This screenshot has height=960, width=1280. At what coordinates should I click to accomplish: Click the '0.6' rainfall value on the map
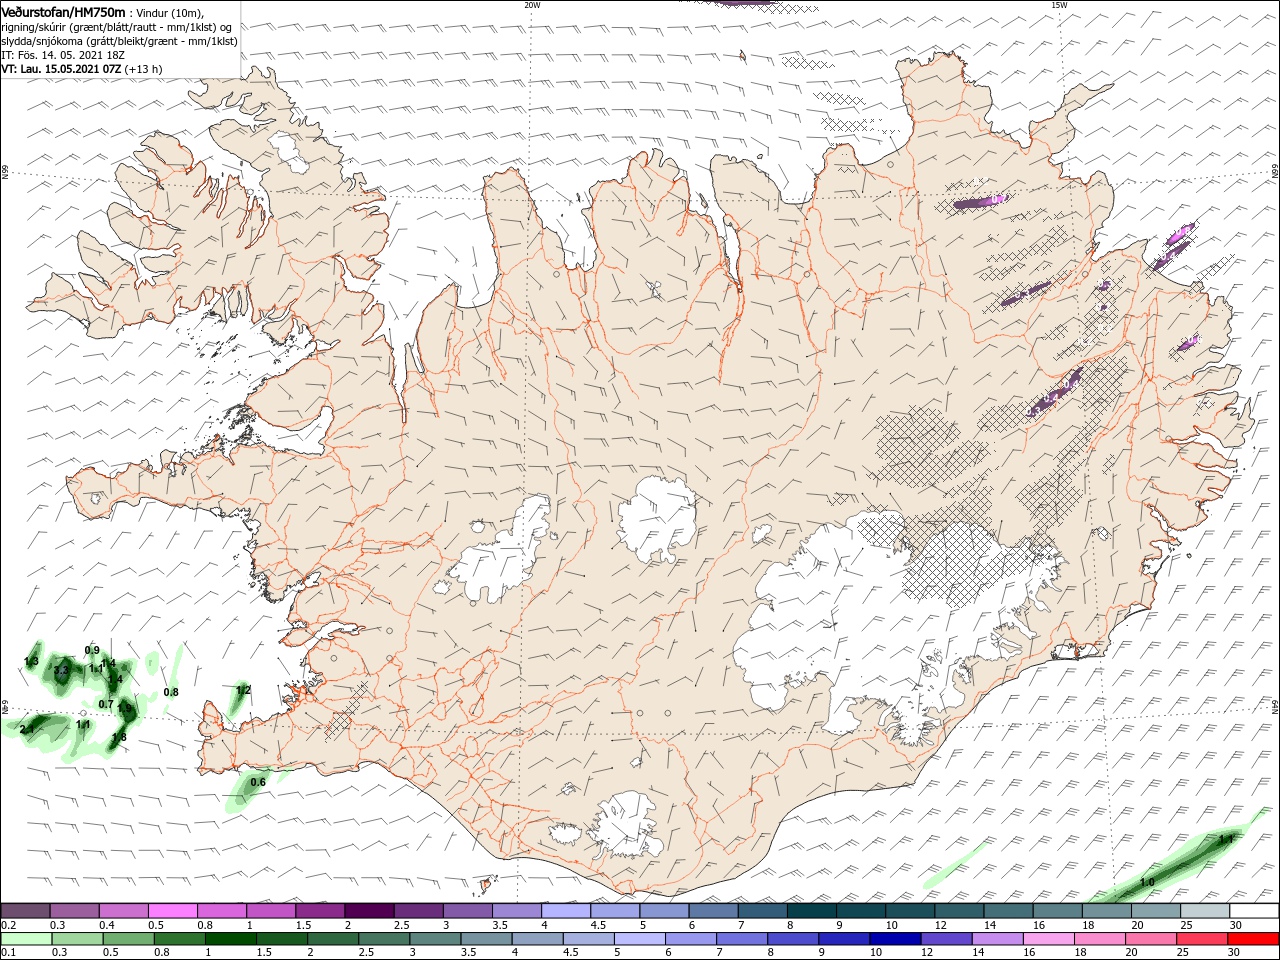click(258, 782)
